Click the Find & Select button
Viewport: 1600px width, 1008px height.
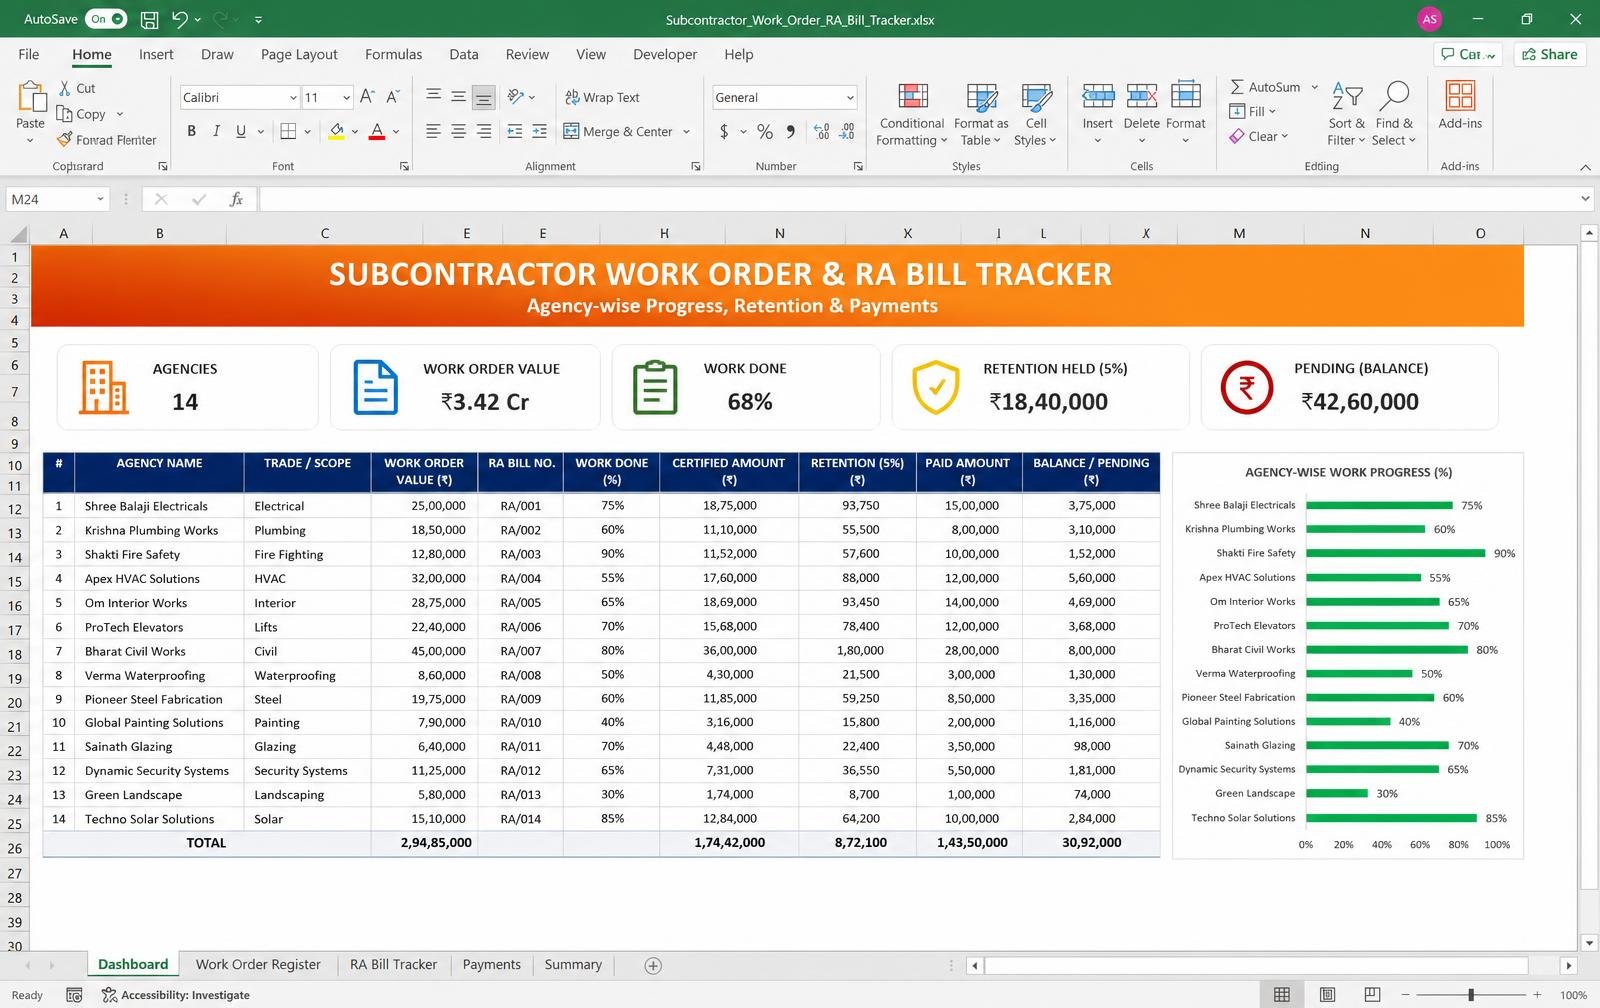[x=1393, y=115]
